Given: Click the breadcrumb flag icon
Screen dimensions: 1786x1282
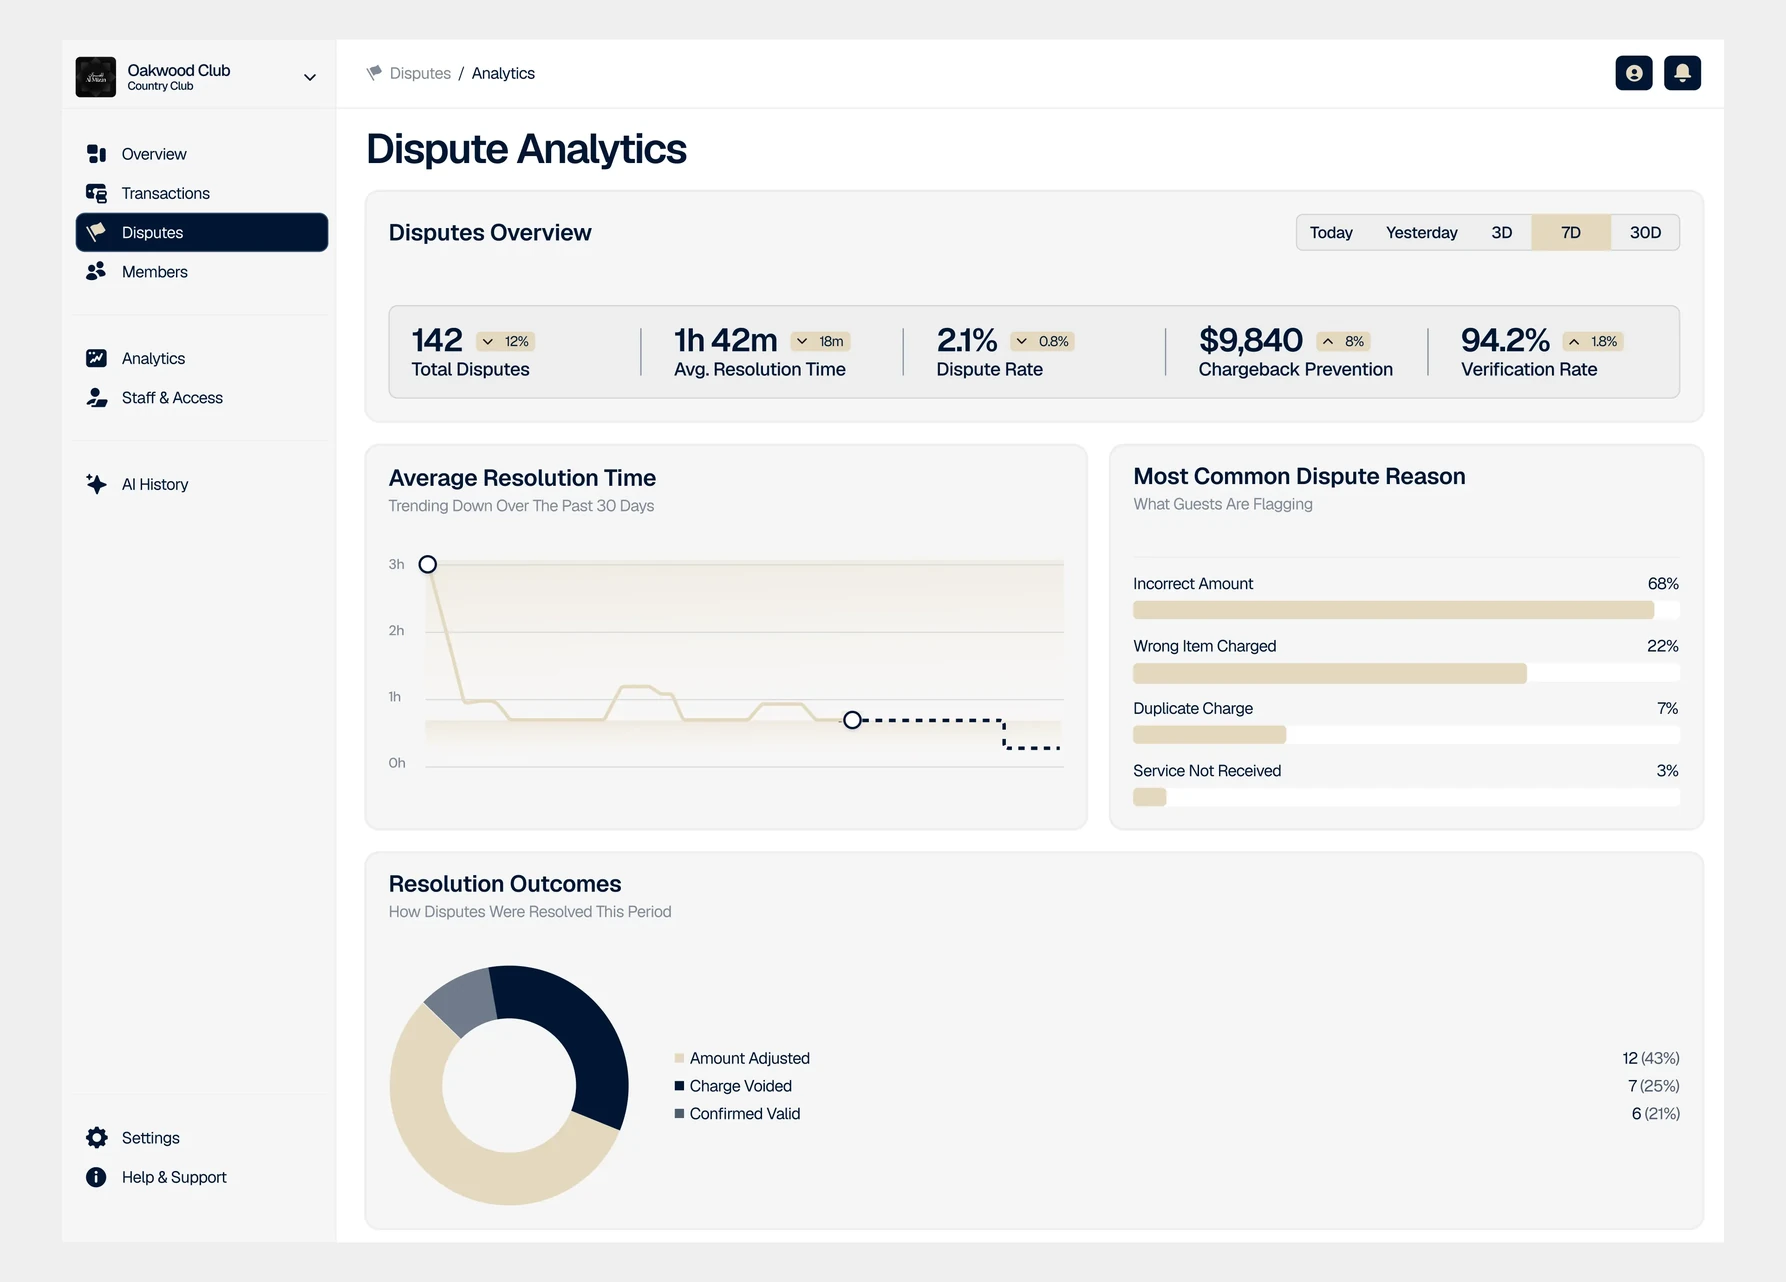Looking at the screenshot, I should click(374, 73).
